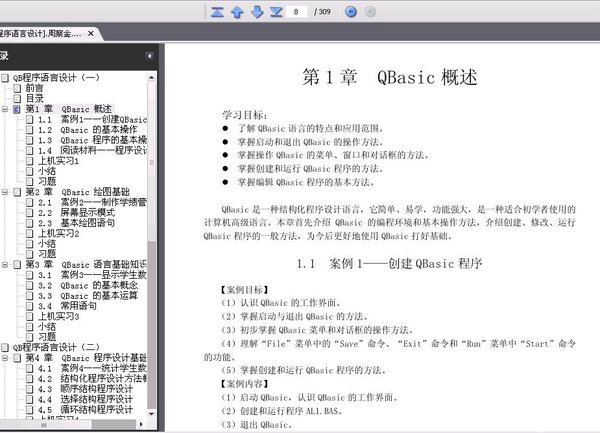Close the document tab with its X
Screen dimensions: 600x433
click(91, 34)
